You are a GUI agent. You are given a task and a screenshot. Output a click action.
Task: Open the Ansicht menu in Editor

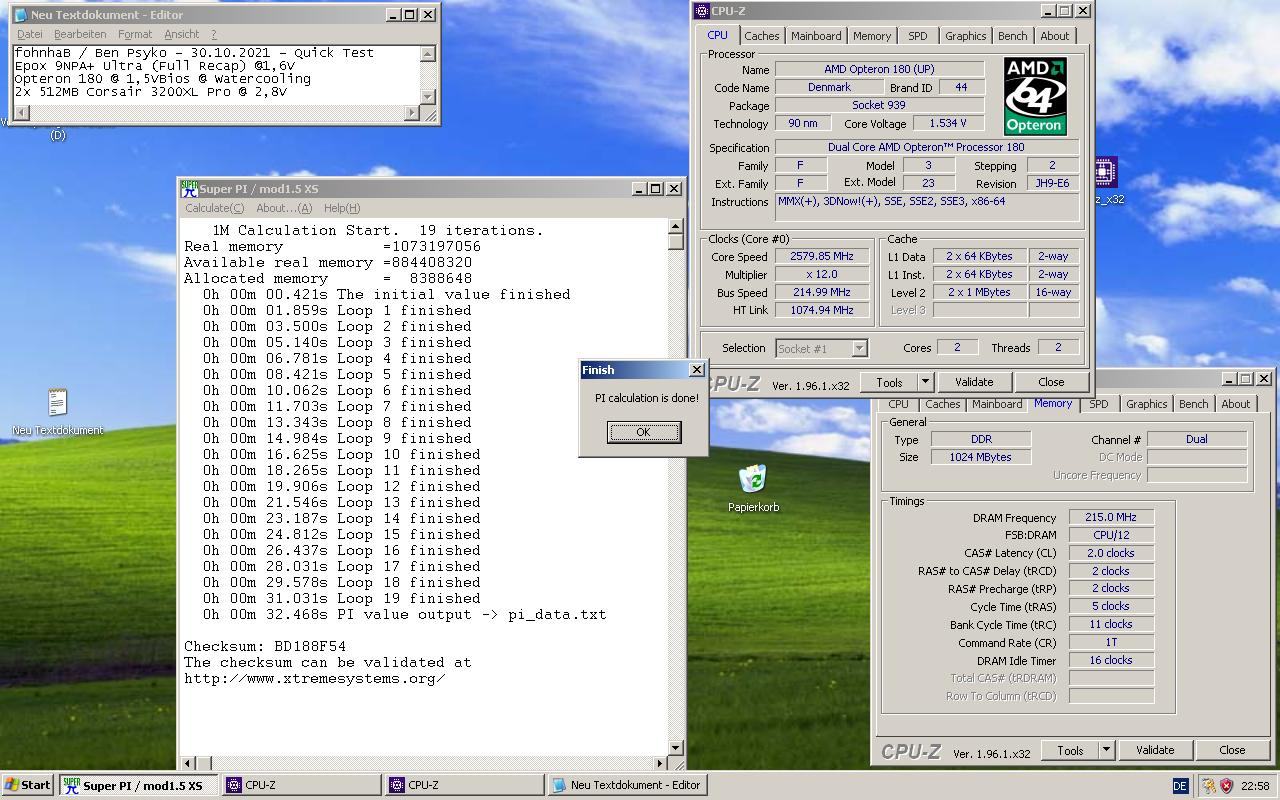pyautogui.click(x=181, y=34)
